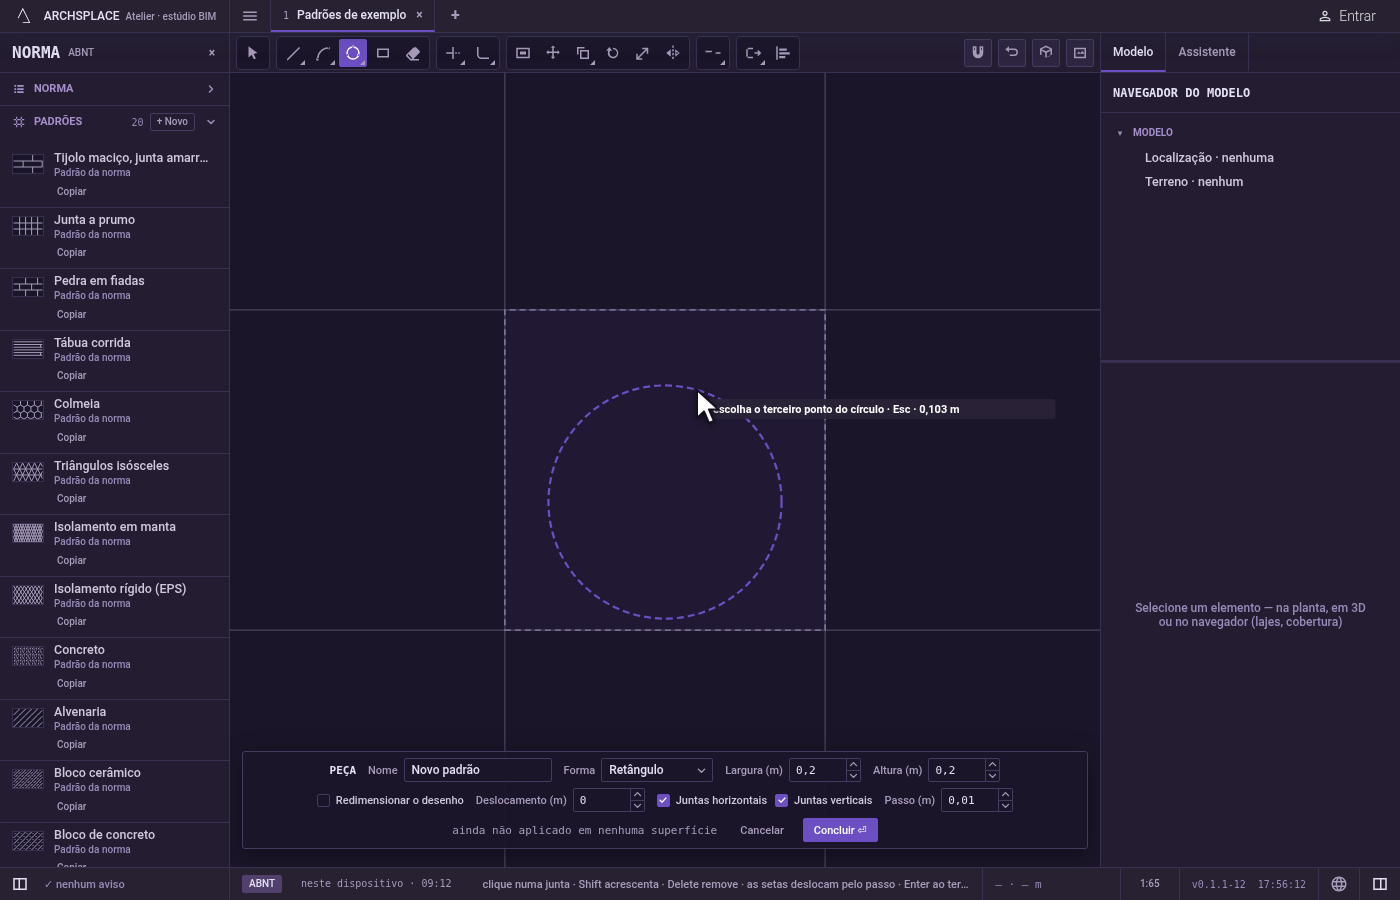This screenshot has width=1400, height=900.
Task: Select the fillet corner tool
Action: (483, 53)
